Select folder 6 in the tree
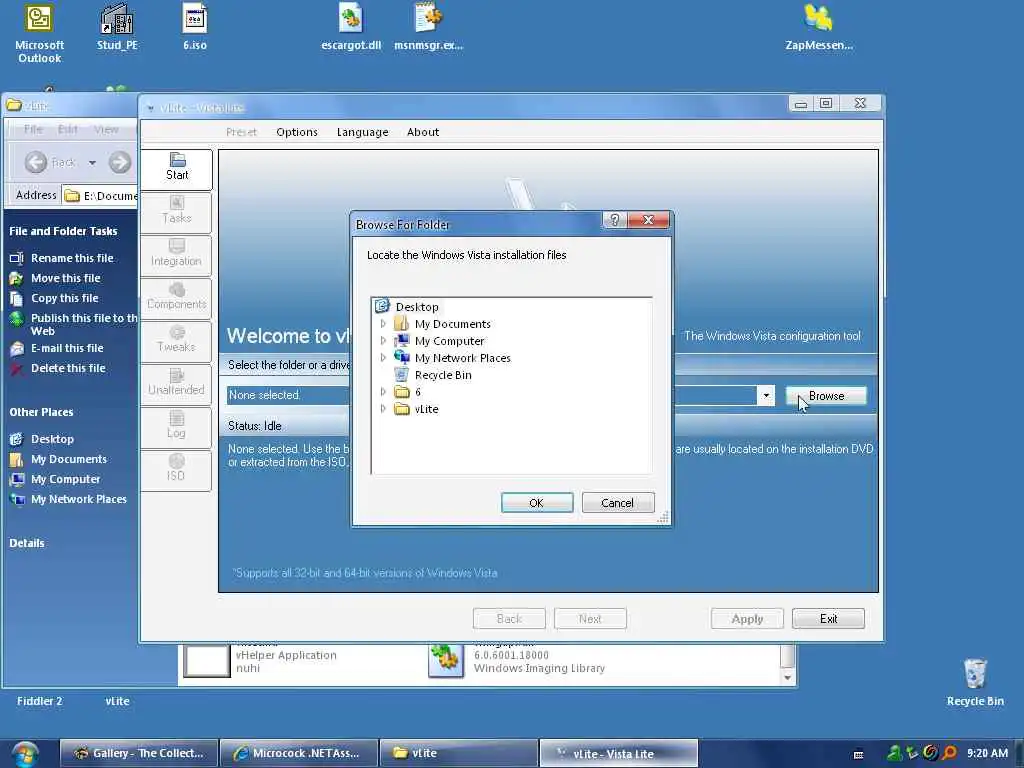Image resolution: width=1024 pixels, height=768 pixels. point(418,392)
